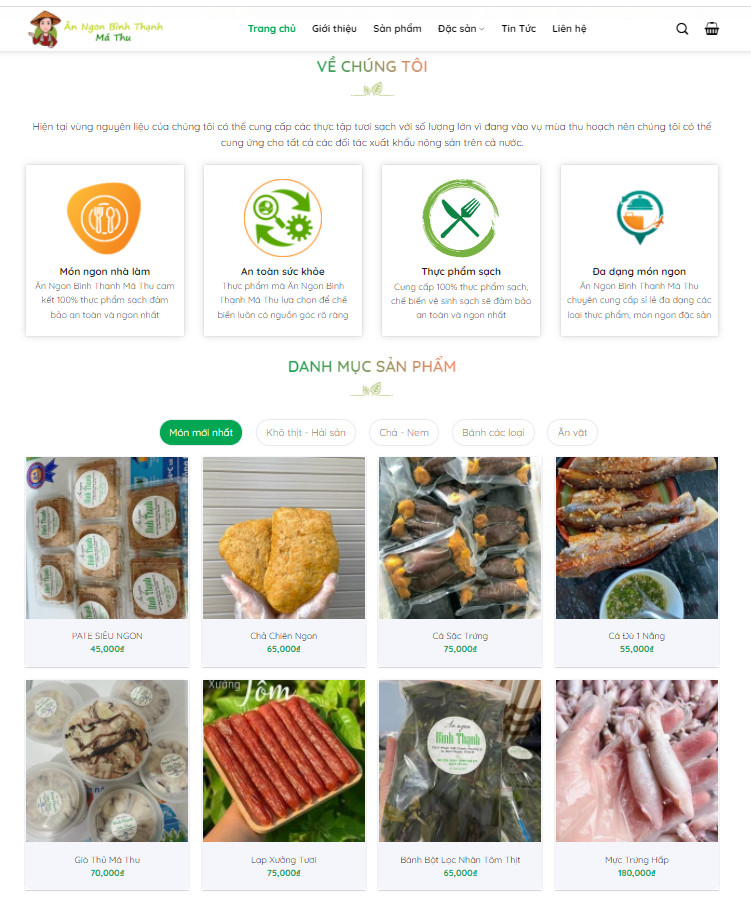Open PATE SIÊU NGON product image
Image resolution: width=751 pixels, height=898 pixels.
click(x=107, y=538)
